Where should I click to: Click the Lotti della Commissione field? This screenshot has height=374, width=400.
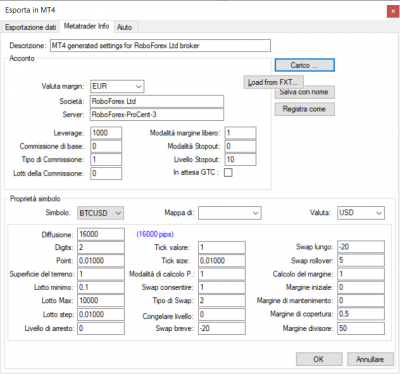click(x=106, y=173)
